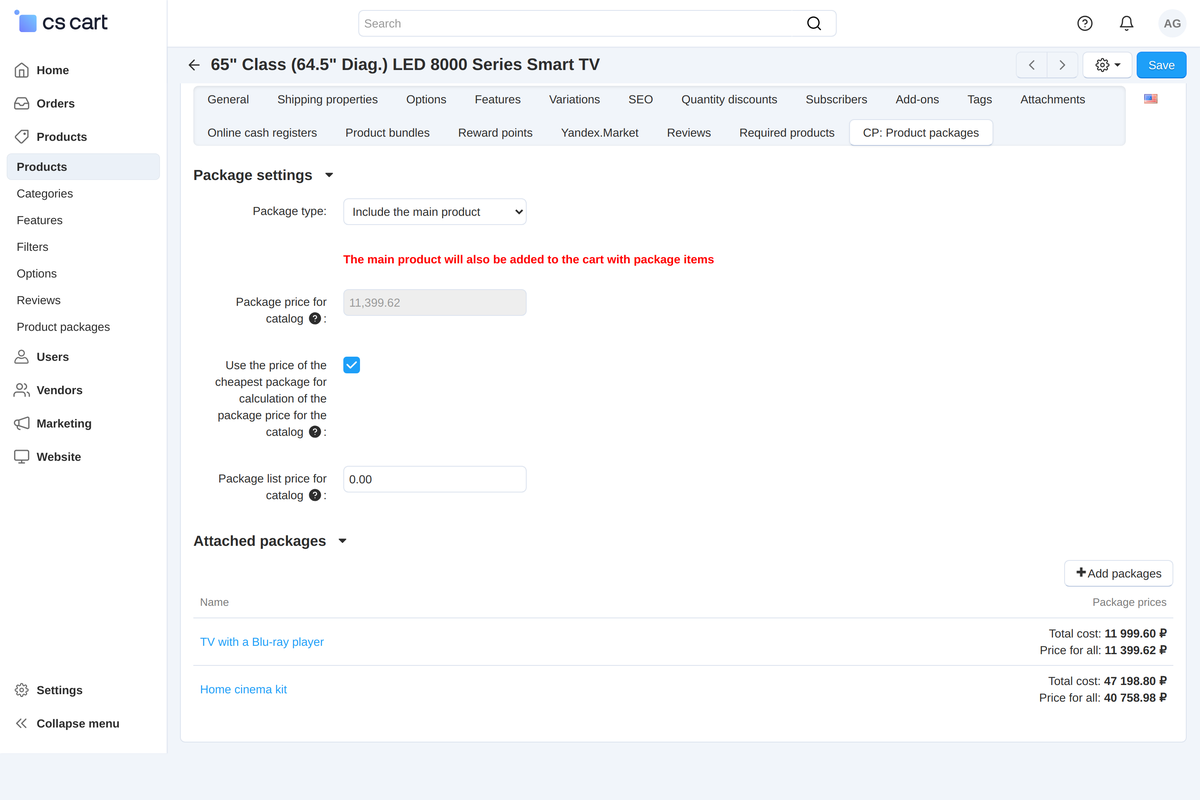
Task: Click the Orders inbox icon
Action: click(x=21, y=103)
